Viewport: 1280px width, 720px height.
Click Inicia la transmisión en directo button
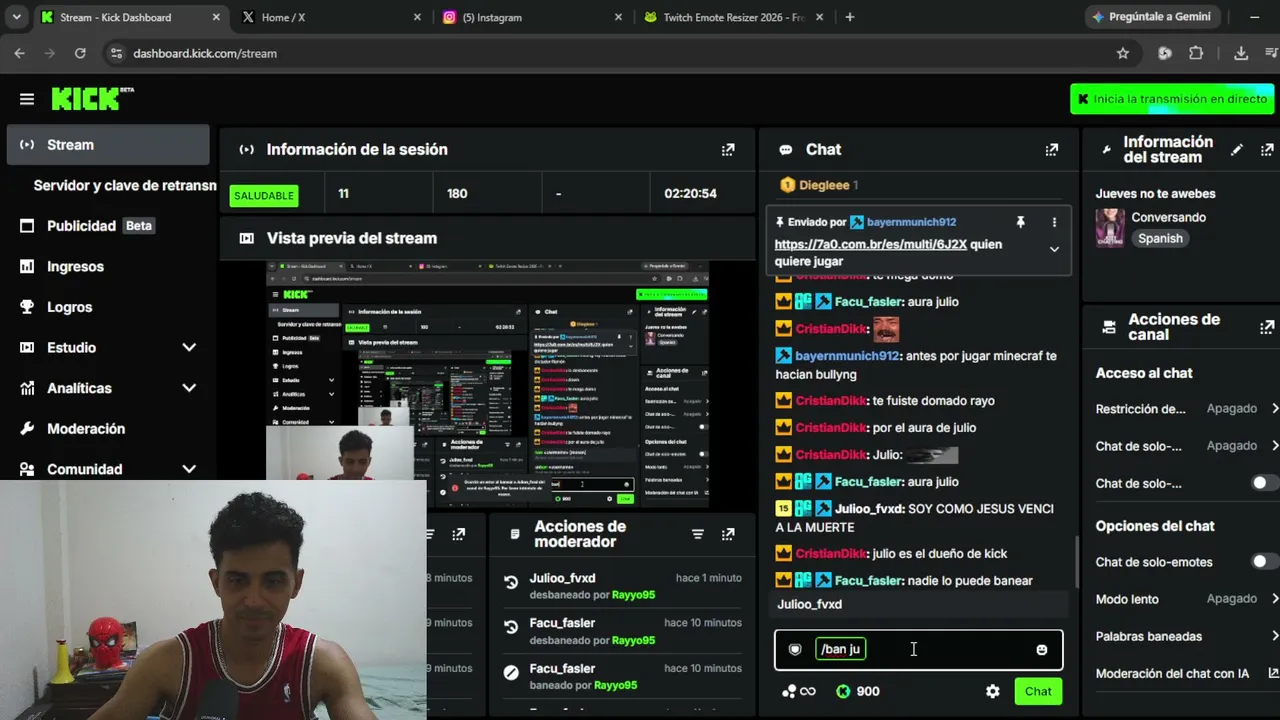[x=1170, y=99]
